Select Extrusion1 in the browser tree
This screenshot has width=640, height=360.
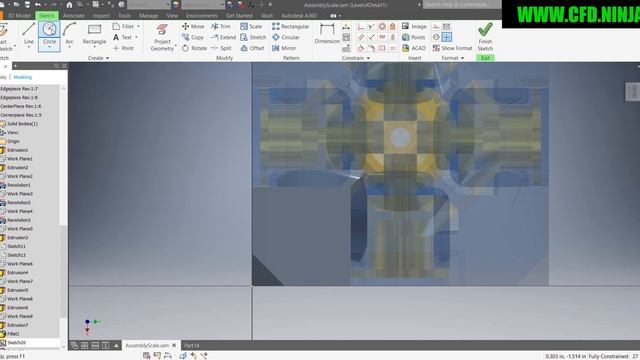pyautogui.click(x=18, y=150)
